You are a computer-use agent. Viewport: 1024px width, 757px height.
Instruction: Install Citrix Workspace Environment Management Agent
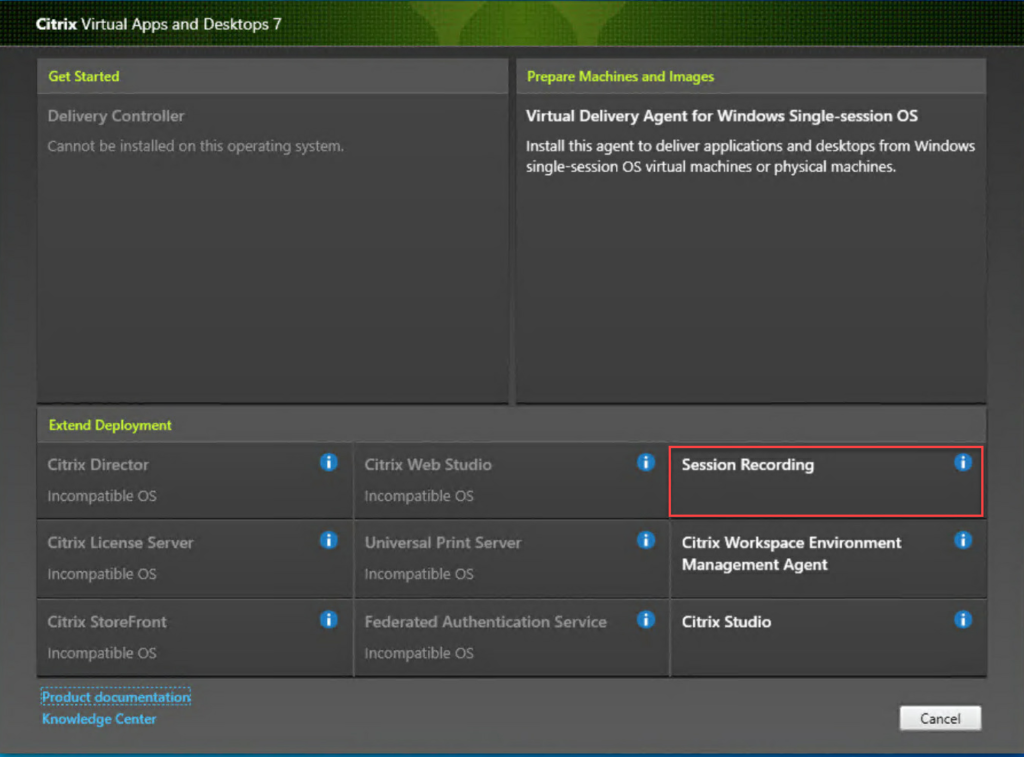[828, 559]
